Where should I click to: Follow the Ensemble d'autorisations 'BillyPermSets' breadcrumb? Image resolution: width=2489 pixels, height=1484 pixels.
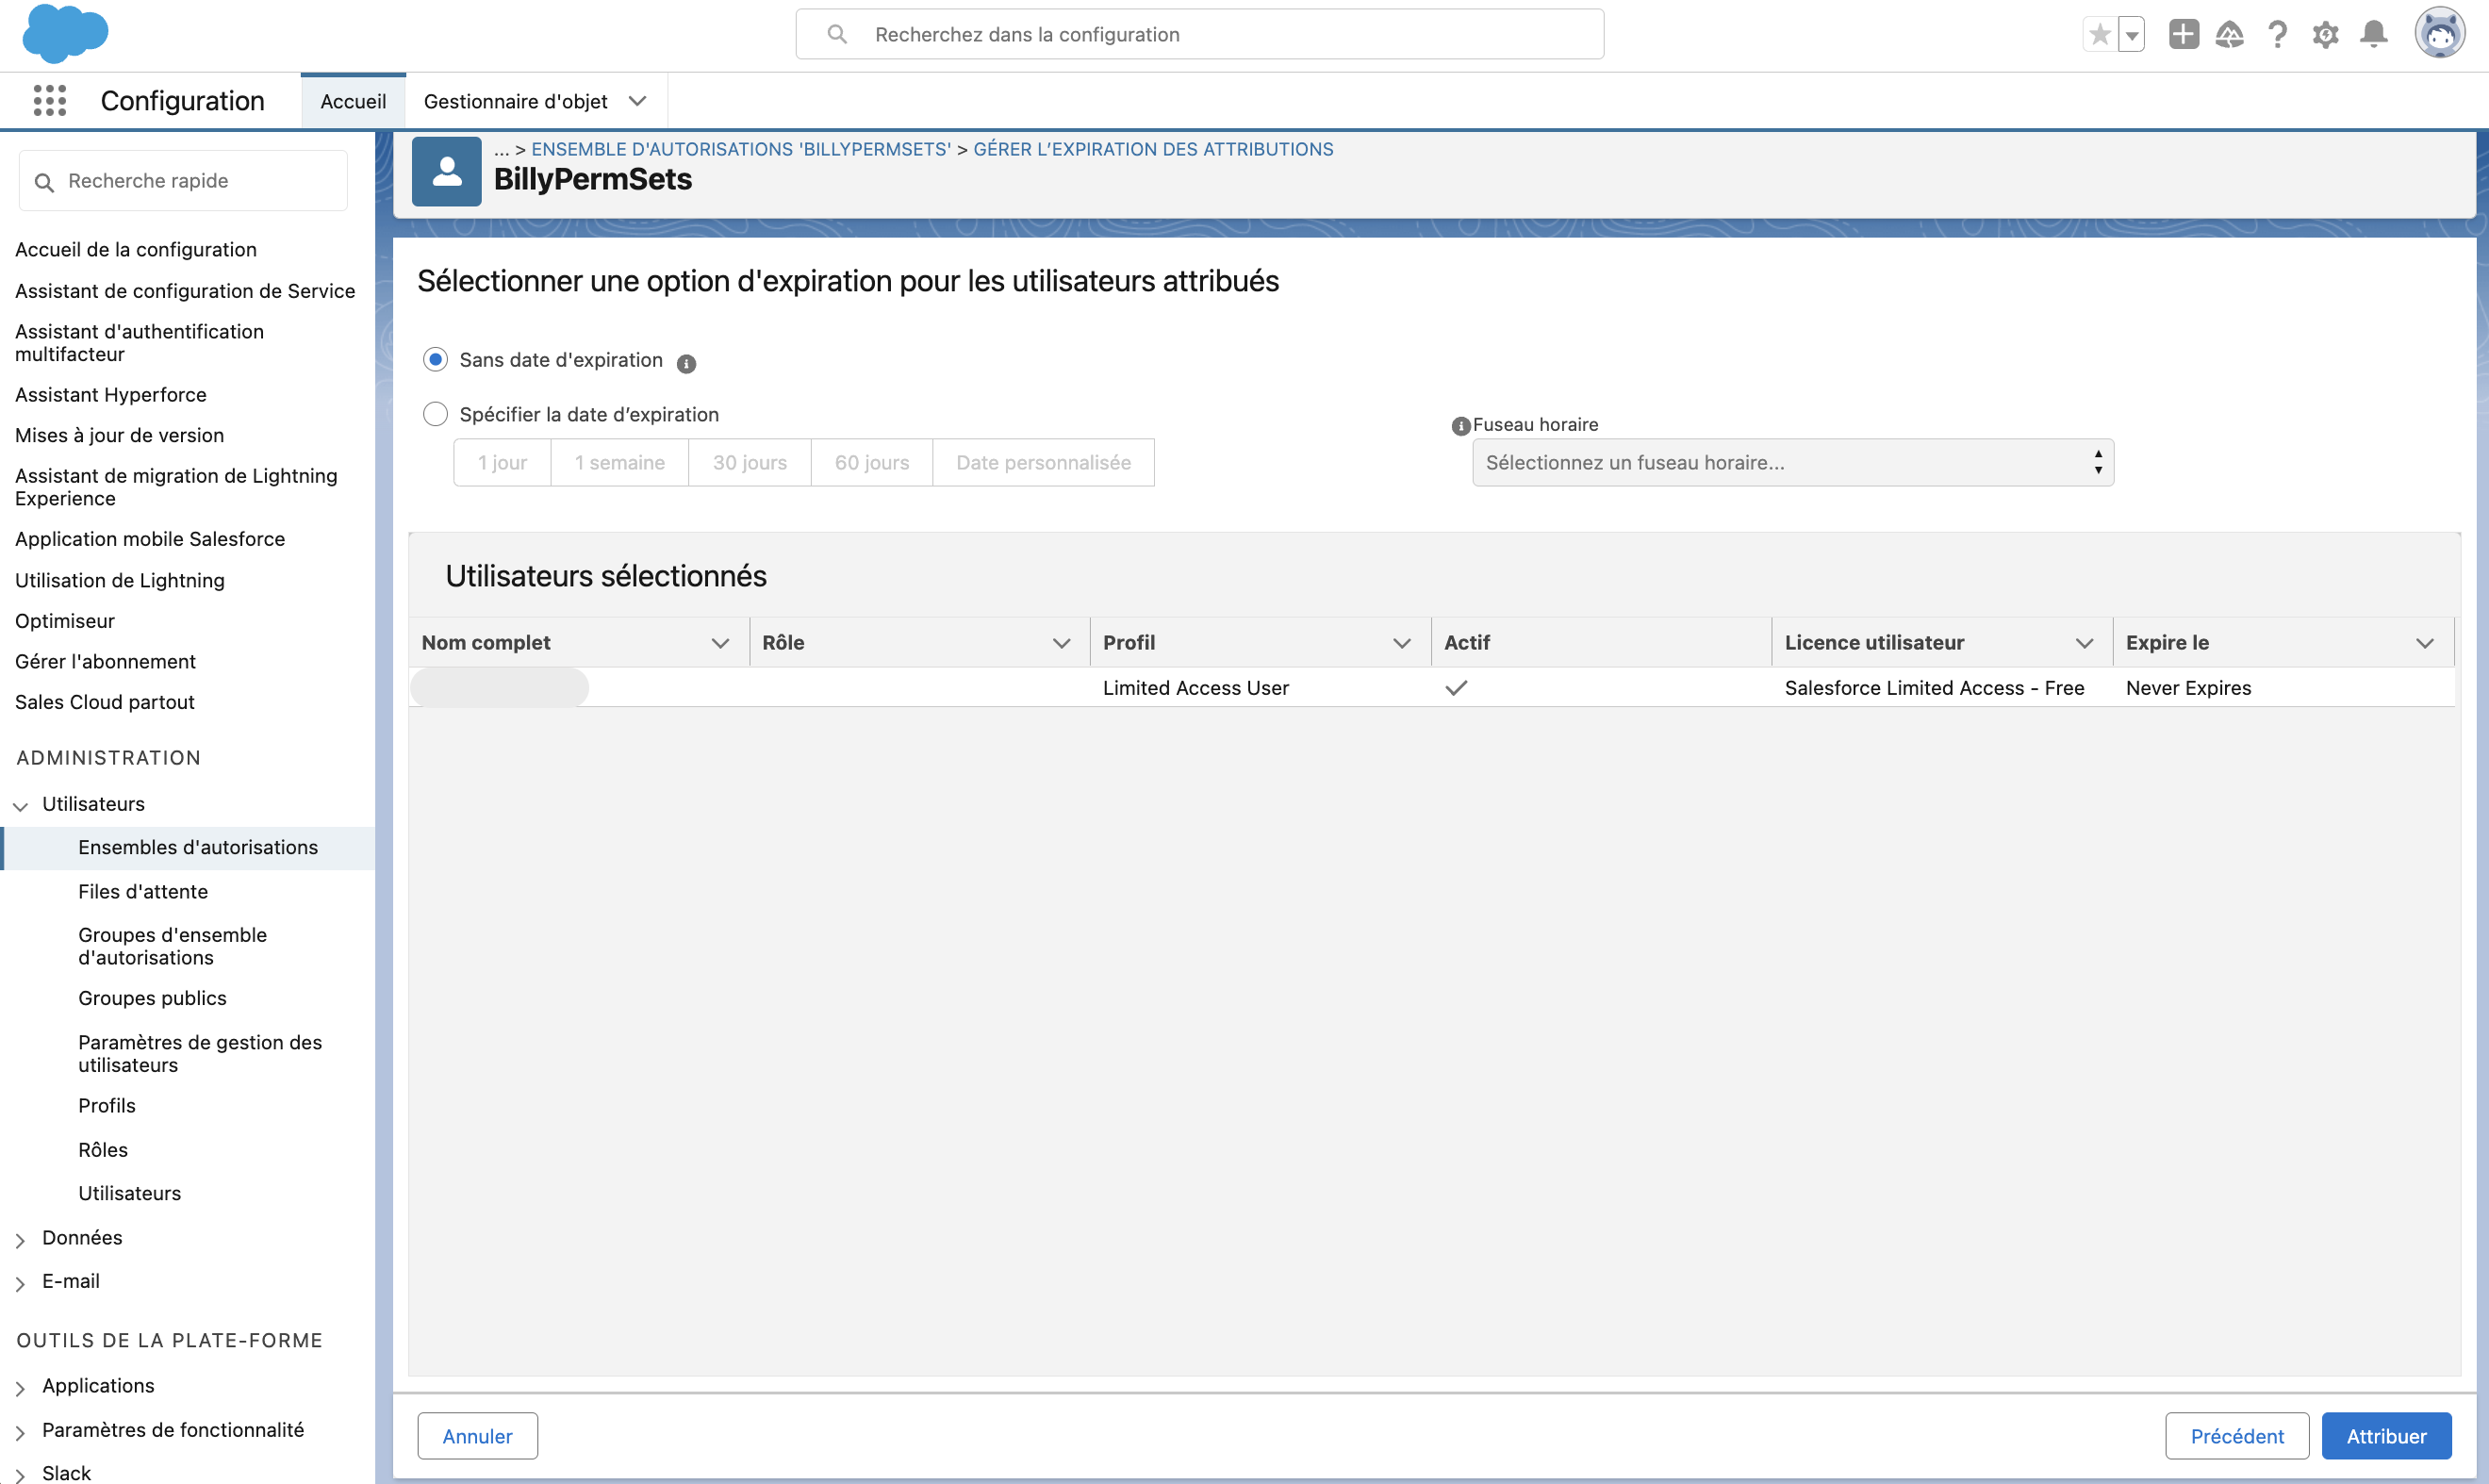click(x=741, y=149)
